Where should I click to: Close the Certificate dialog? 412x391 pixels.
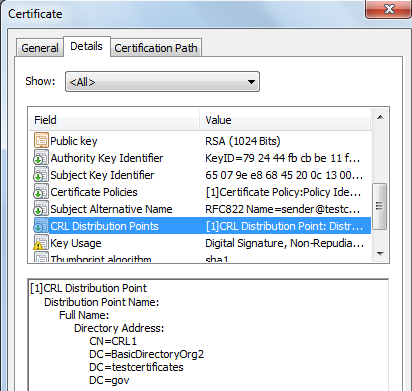(389, 9)
